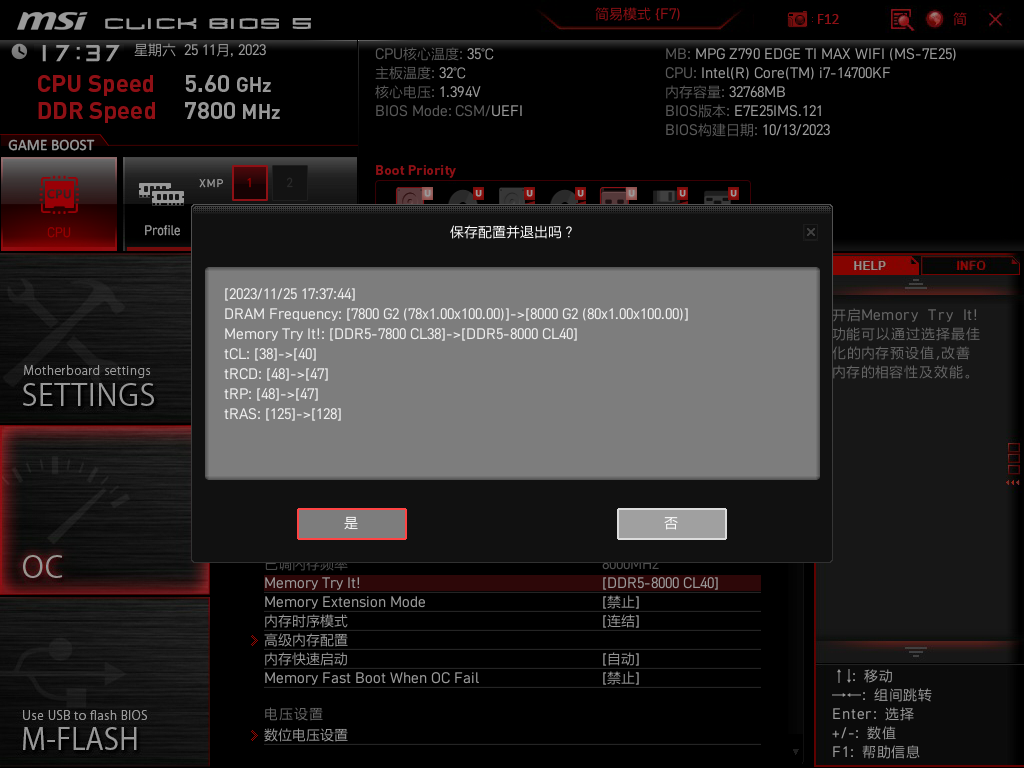Screen dimensions: 1024x768
Task: Open M-FLASH BIOS update section
Action: pyautogui.click(x=104, y=682)
